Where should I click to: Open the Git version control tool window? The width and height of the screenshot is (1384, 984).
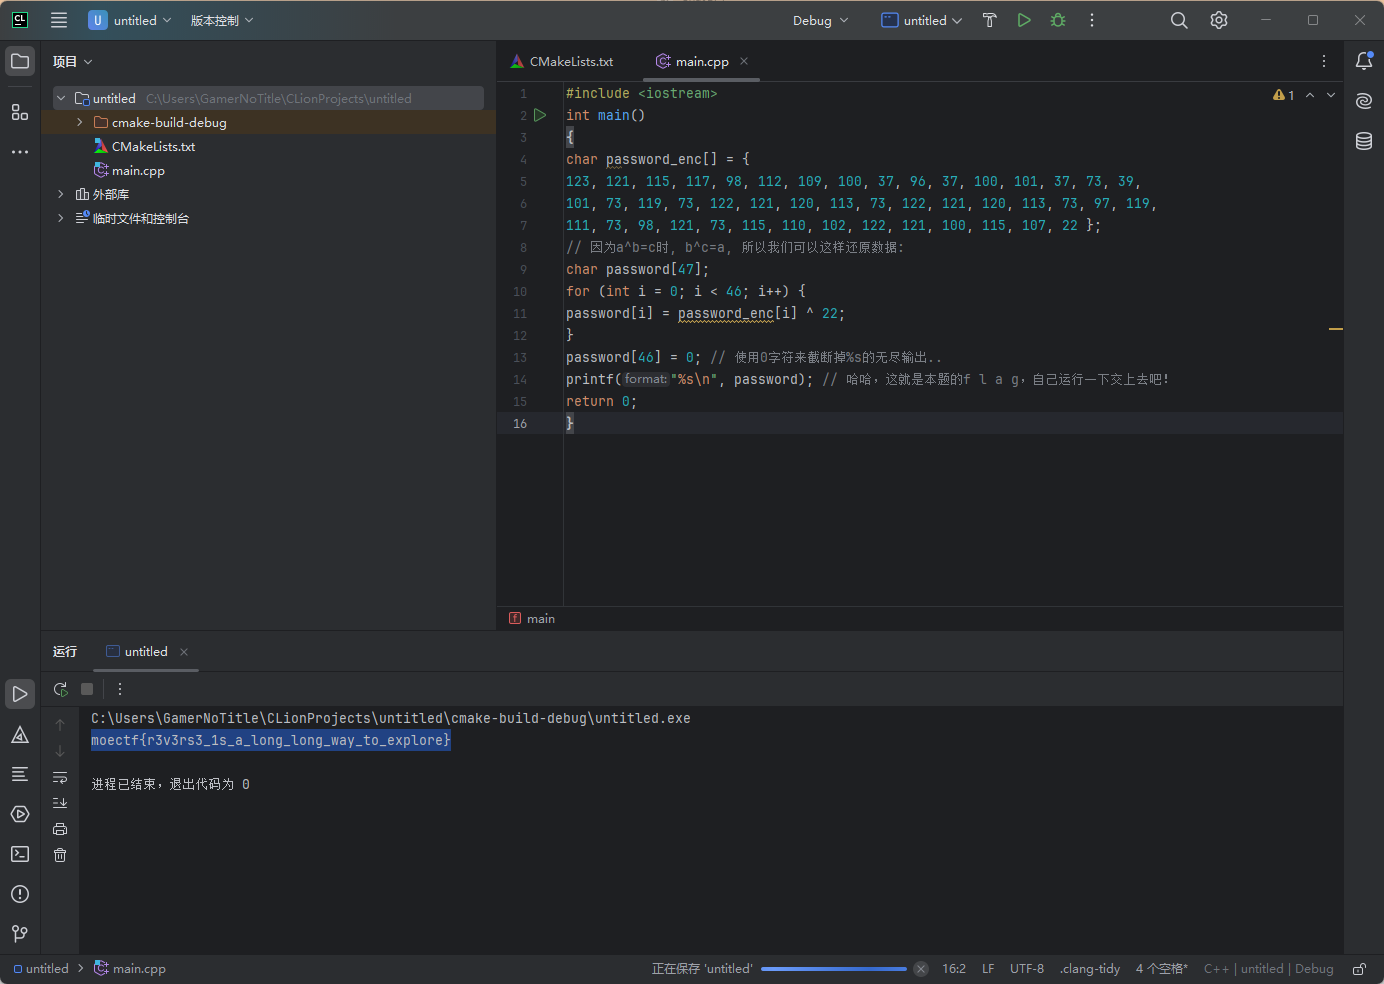[20, 933]
